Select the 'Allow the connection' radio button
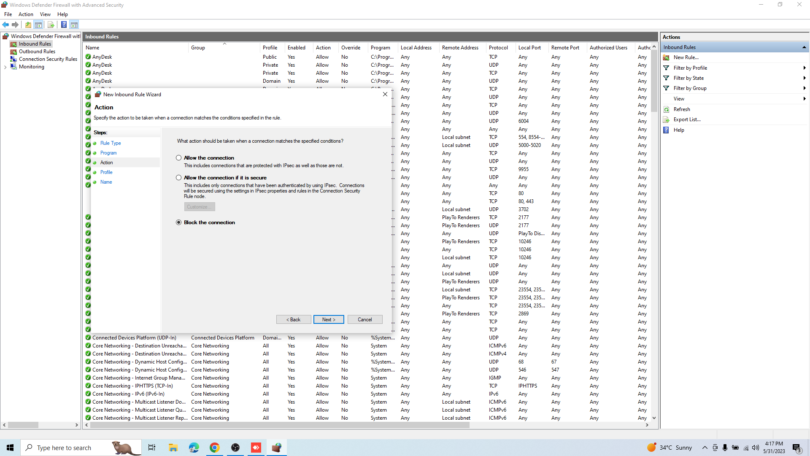The width and height of the screenshot is (810, 456). click(179, 158)
